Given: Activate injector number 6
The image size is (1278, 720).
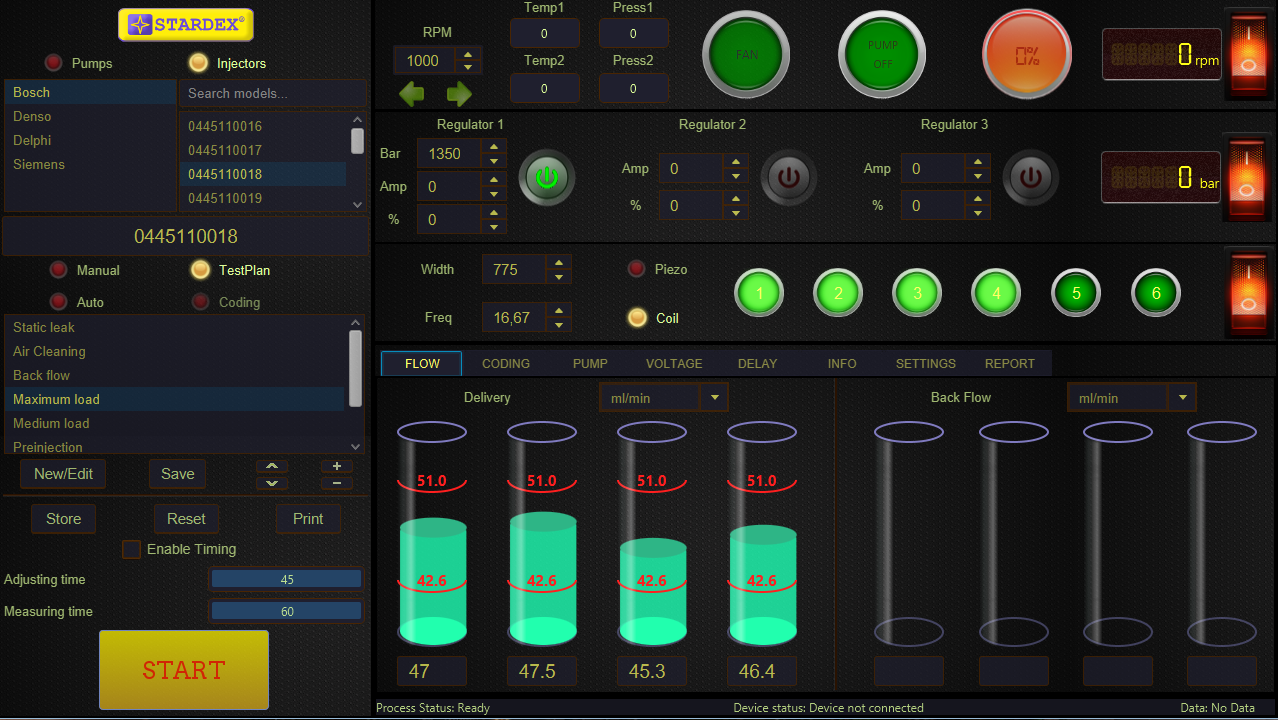Looking at the screenshot, I should pyautogui.click(x=1155, y=292).
